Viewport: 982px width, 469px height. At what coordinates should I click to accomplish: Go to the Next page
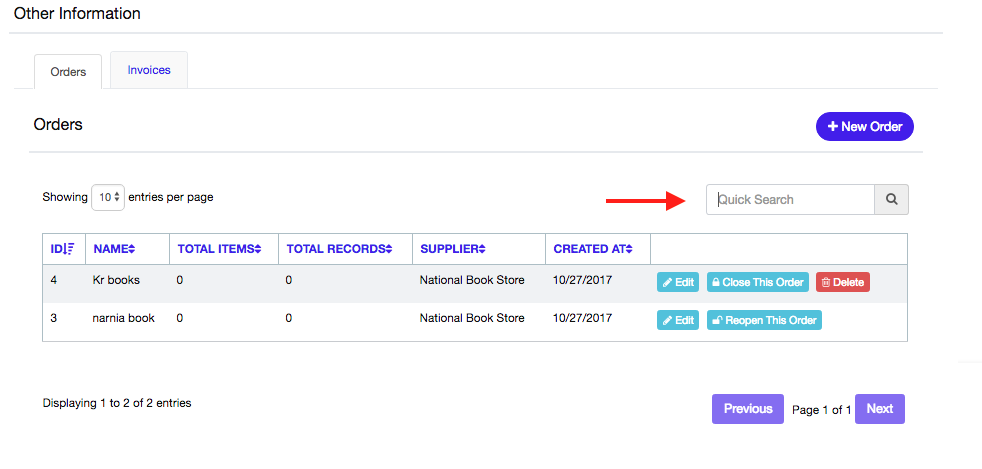pos(880,409)
